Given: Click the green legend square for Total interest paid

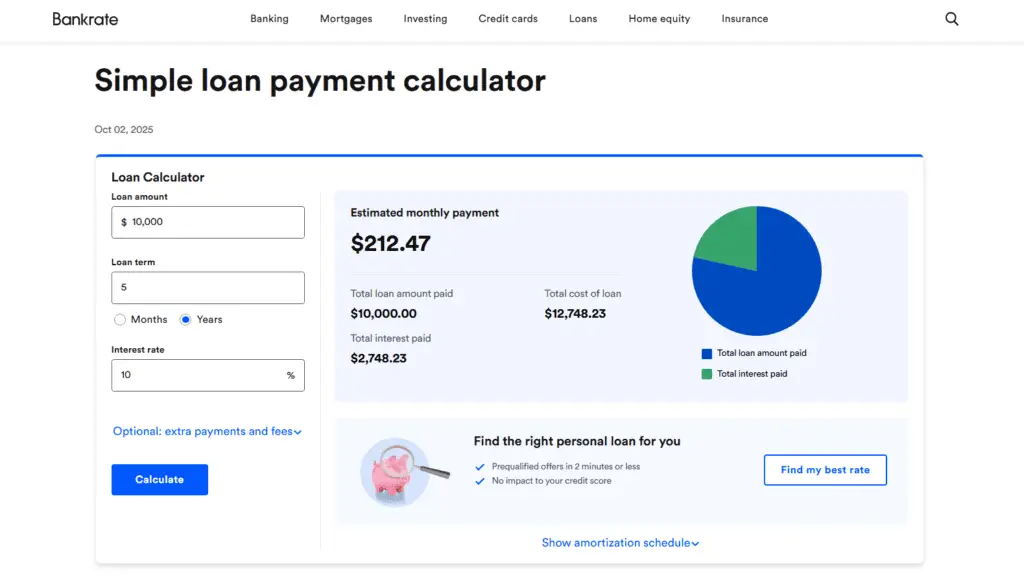Looking at the screenshot, I should [x=706, y=373].
